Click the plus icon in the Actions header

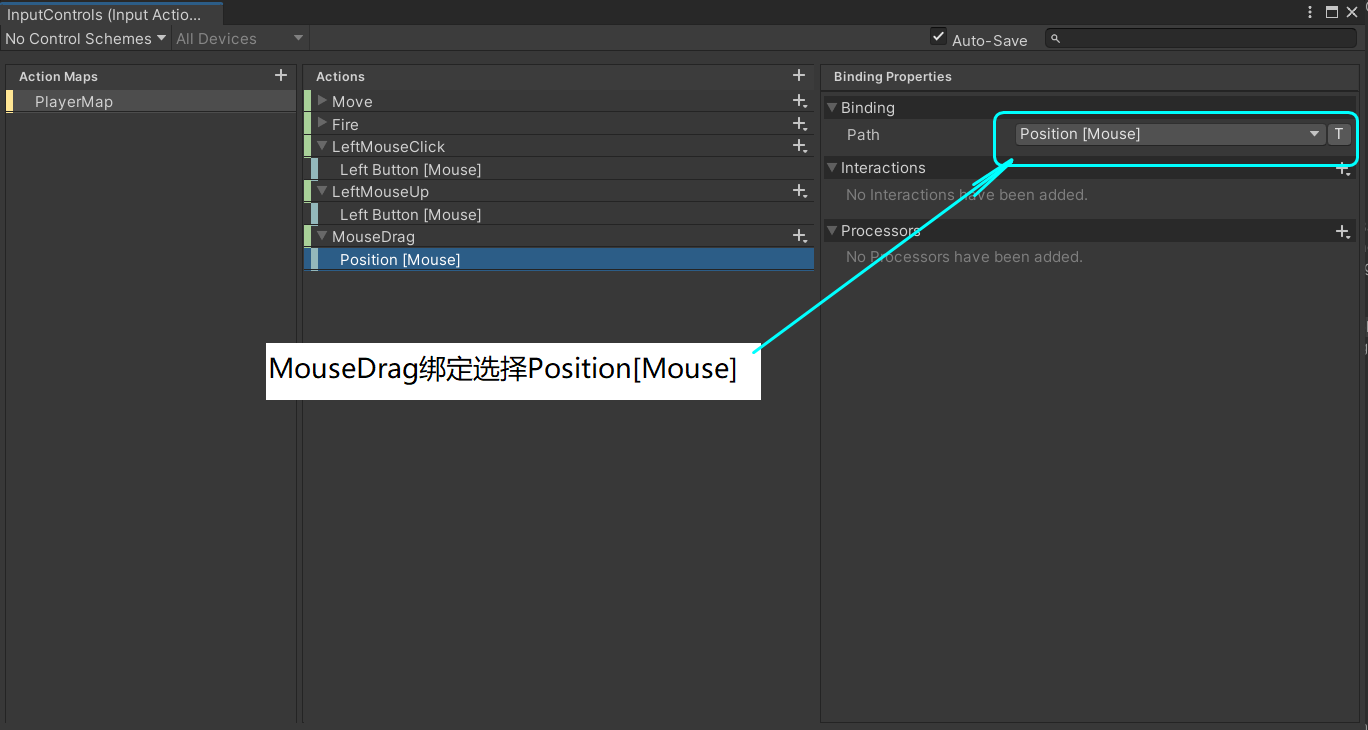tap(799, 75)
